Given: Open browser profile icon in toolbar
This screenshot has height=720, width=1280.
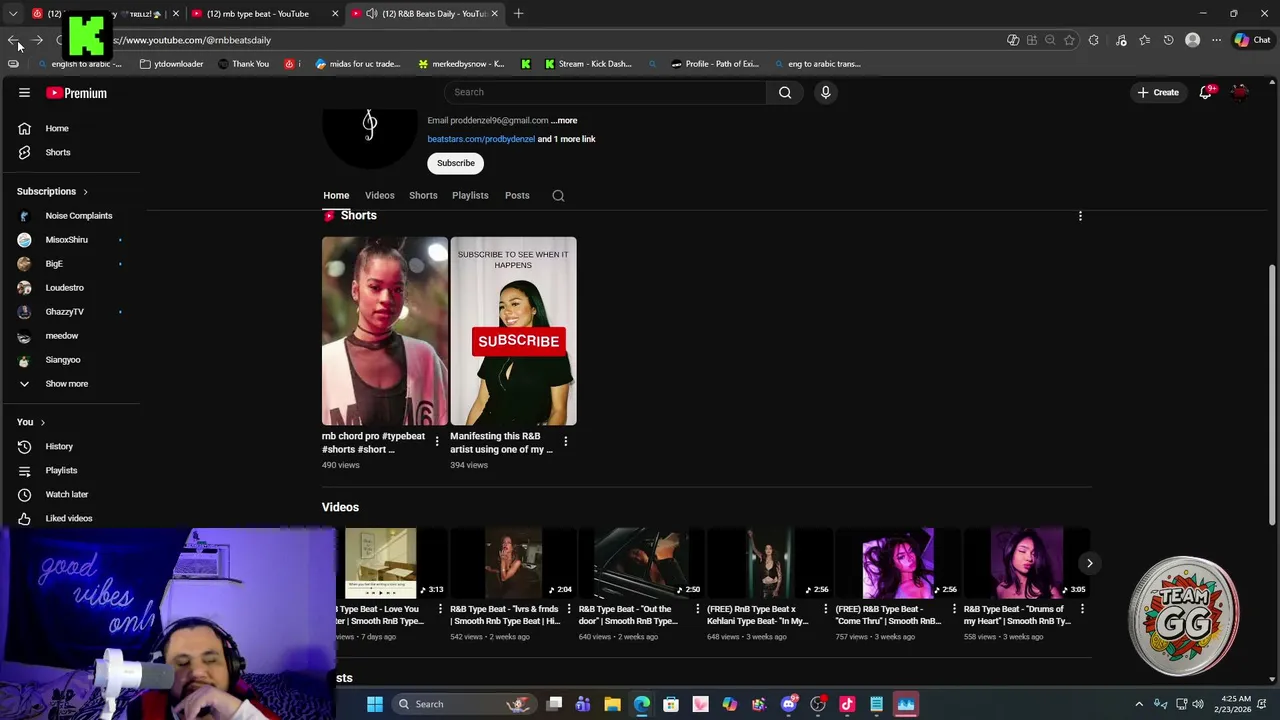Looking at the screenshot, I should 1192,40.
